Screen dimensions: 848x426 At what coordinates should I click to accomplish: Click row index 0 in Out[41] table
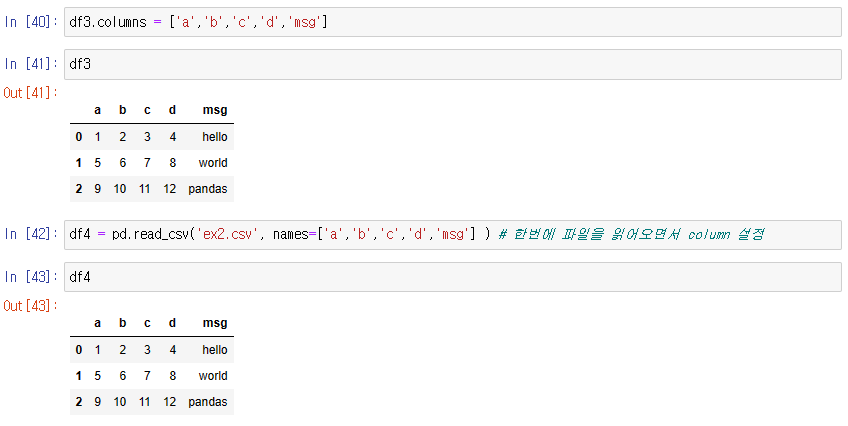79,137
